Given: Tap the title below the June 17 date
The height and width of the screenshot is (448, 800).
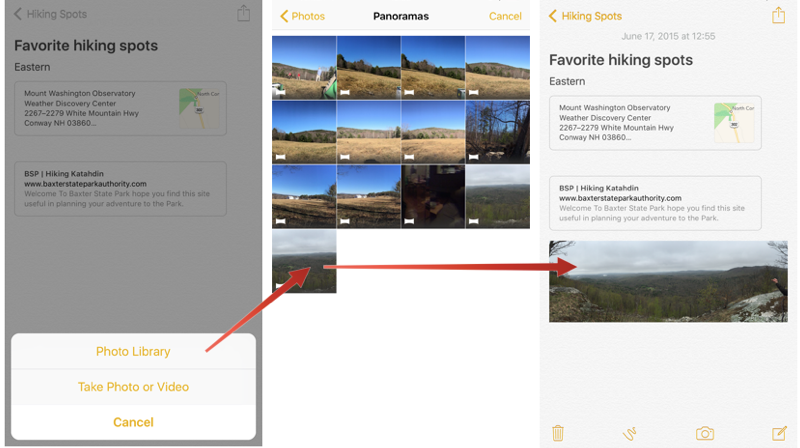Looking at the screenshot, I should pos(620,60).
